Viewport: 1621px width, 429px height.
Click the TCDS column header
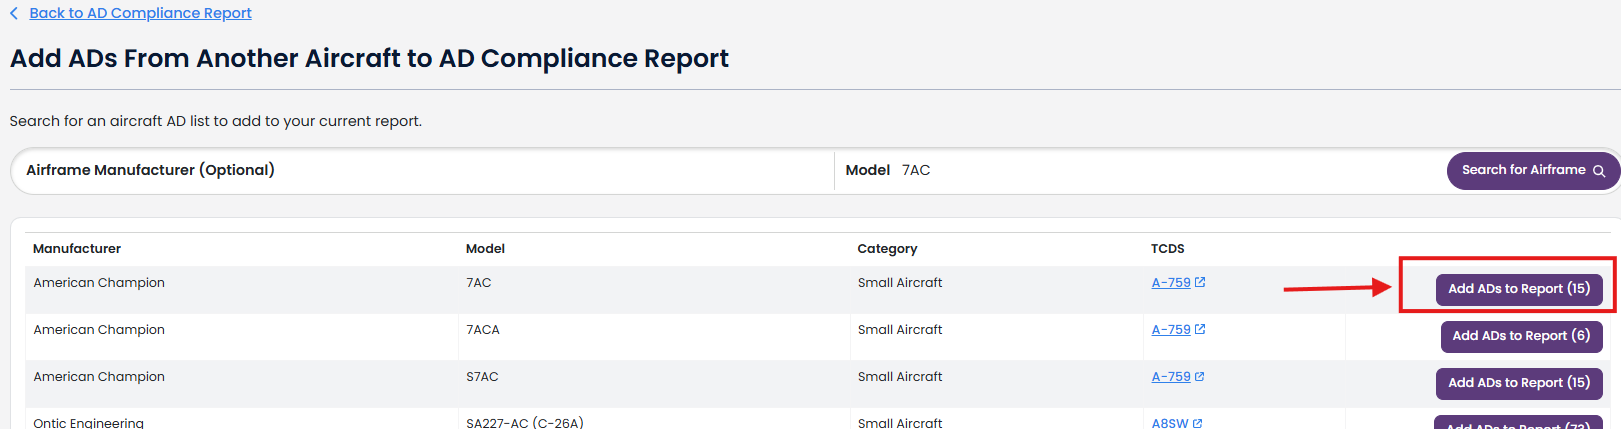point(1167,249)
